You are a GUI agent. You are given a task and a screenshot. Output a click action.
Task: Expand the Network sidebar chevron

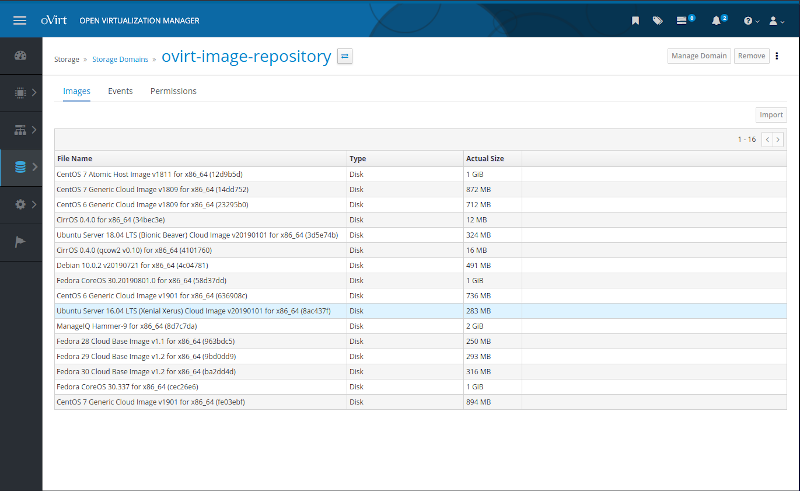34,130
